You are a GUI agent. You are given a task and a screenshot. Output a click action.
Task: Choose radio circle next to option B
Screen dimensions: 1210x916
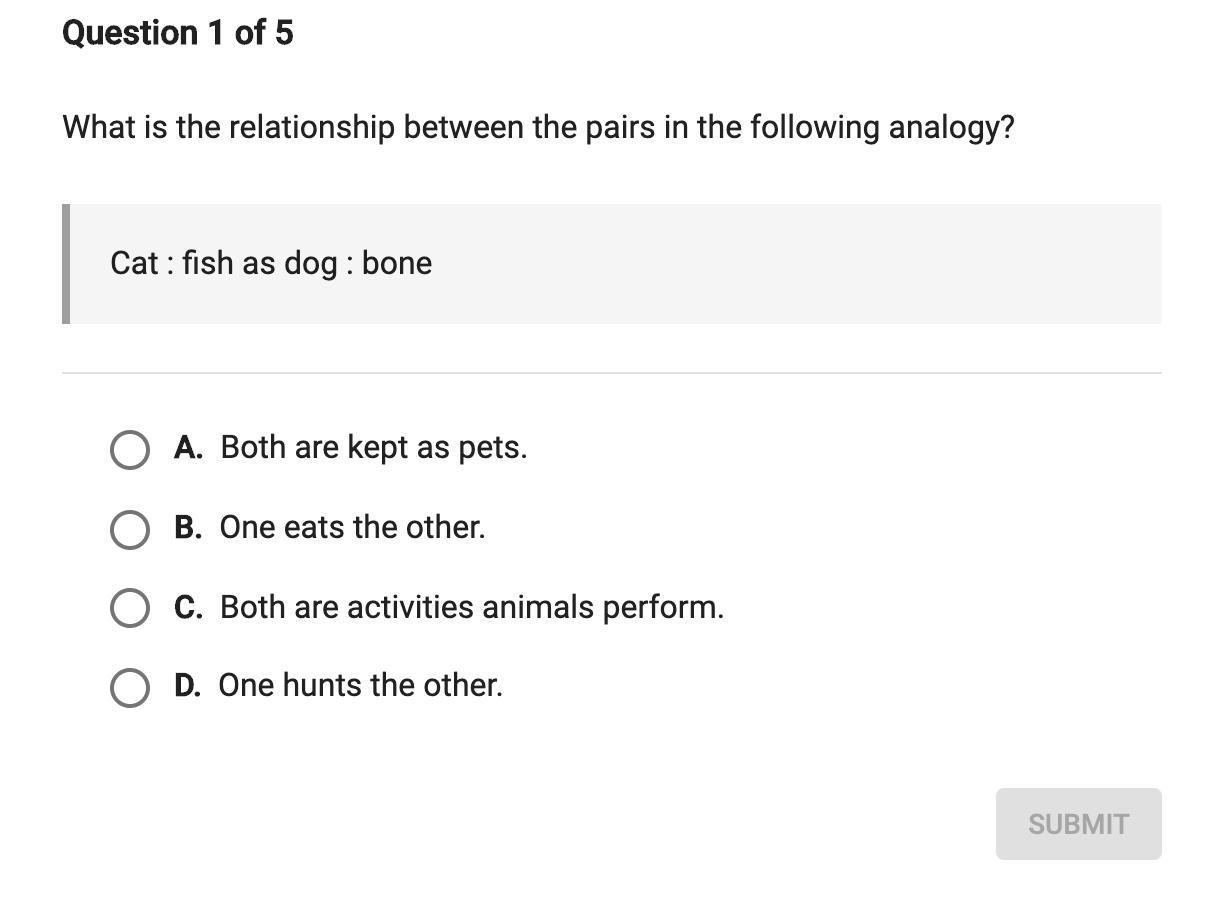click(130, 529)
